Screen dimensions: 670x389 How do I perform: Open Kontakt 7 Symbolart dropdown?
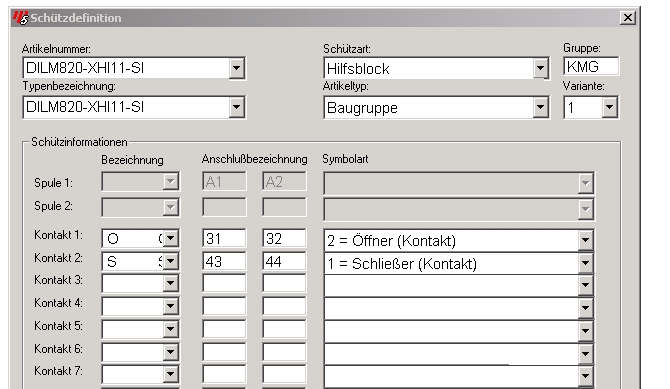(586, 377)
